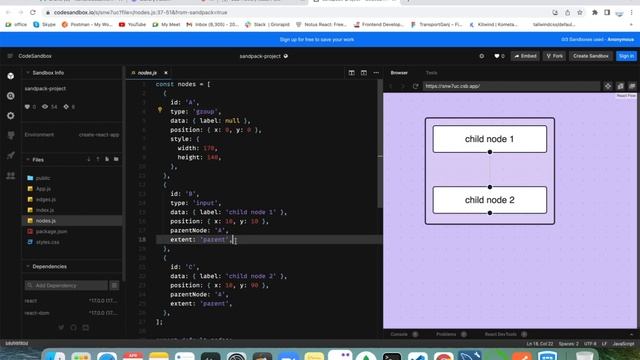This screenshot has height=360, width=640.
Task: Select child node 1 in preview
Action: pyautogui.click(x=489, y=139)
